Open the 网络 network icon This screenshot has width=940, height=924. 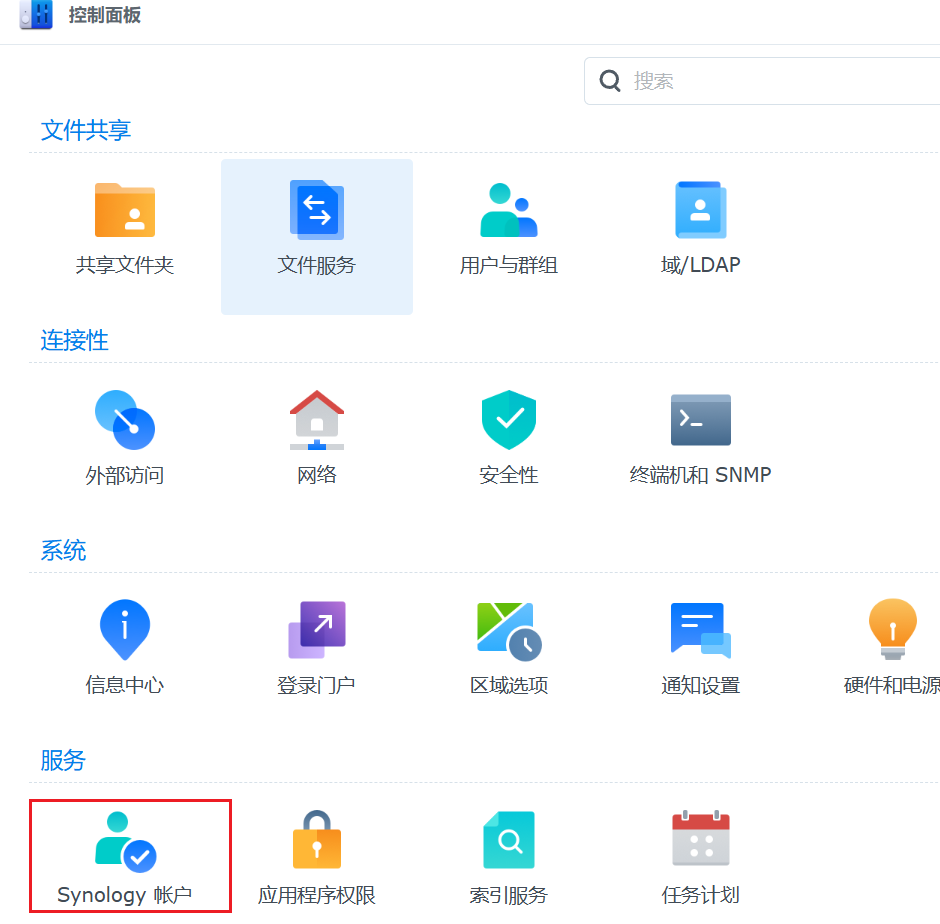tap(317, 420)
